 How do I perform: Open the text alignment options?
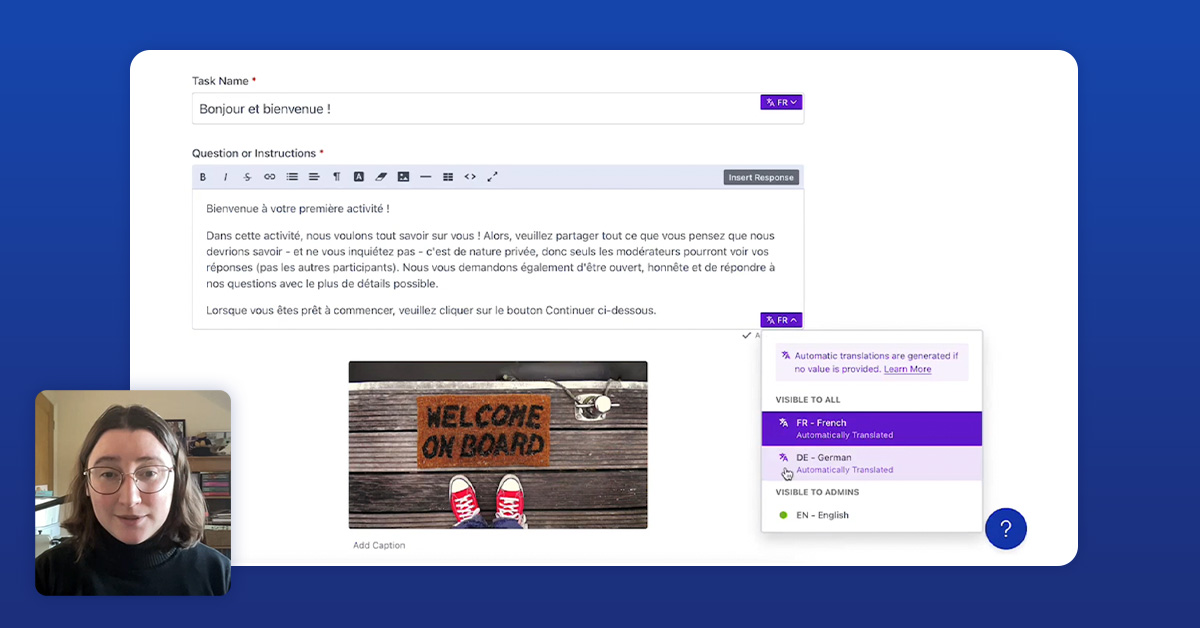pyautogui.click(x=314, y=177)
